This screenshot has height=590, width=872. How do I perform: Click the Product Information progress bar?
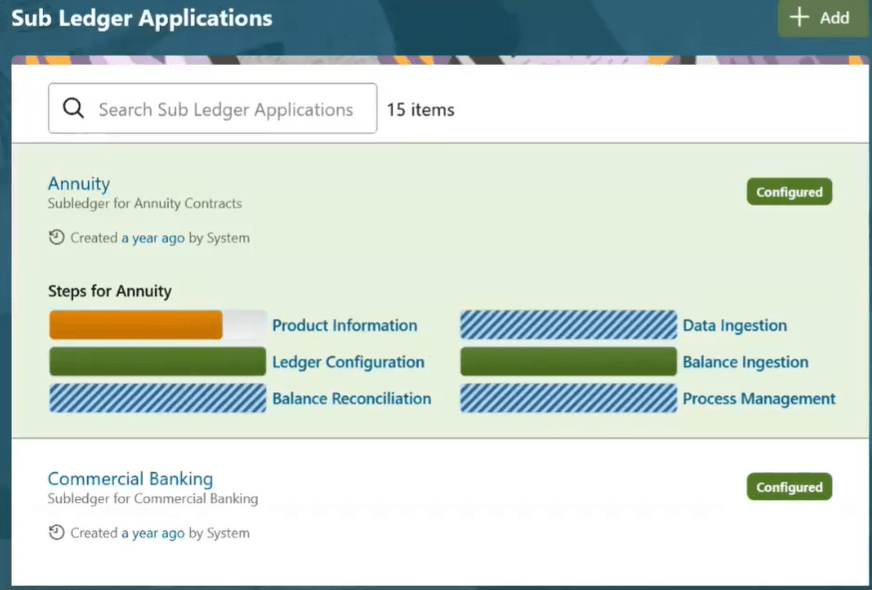pyautogui.click(x=157, y=324)
